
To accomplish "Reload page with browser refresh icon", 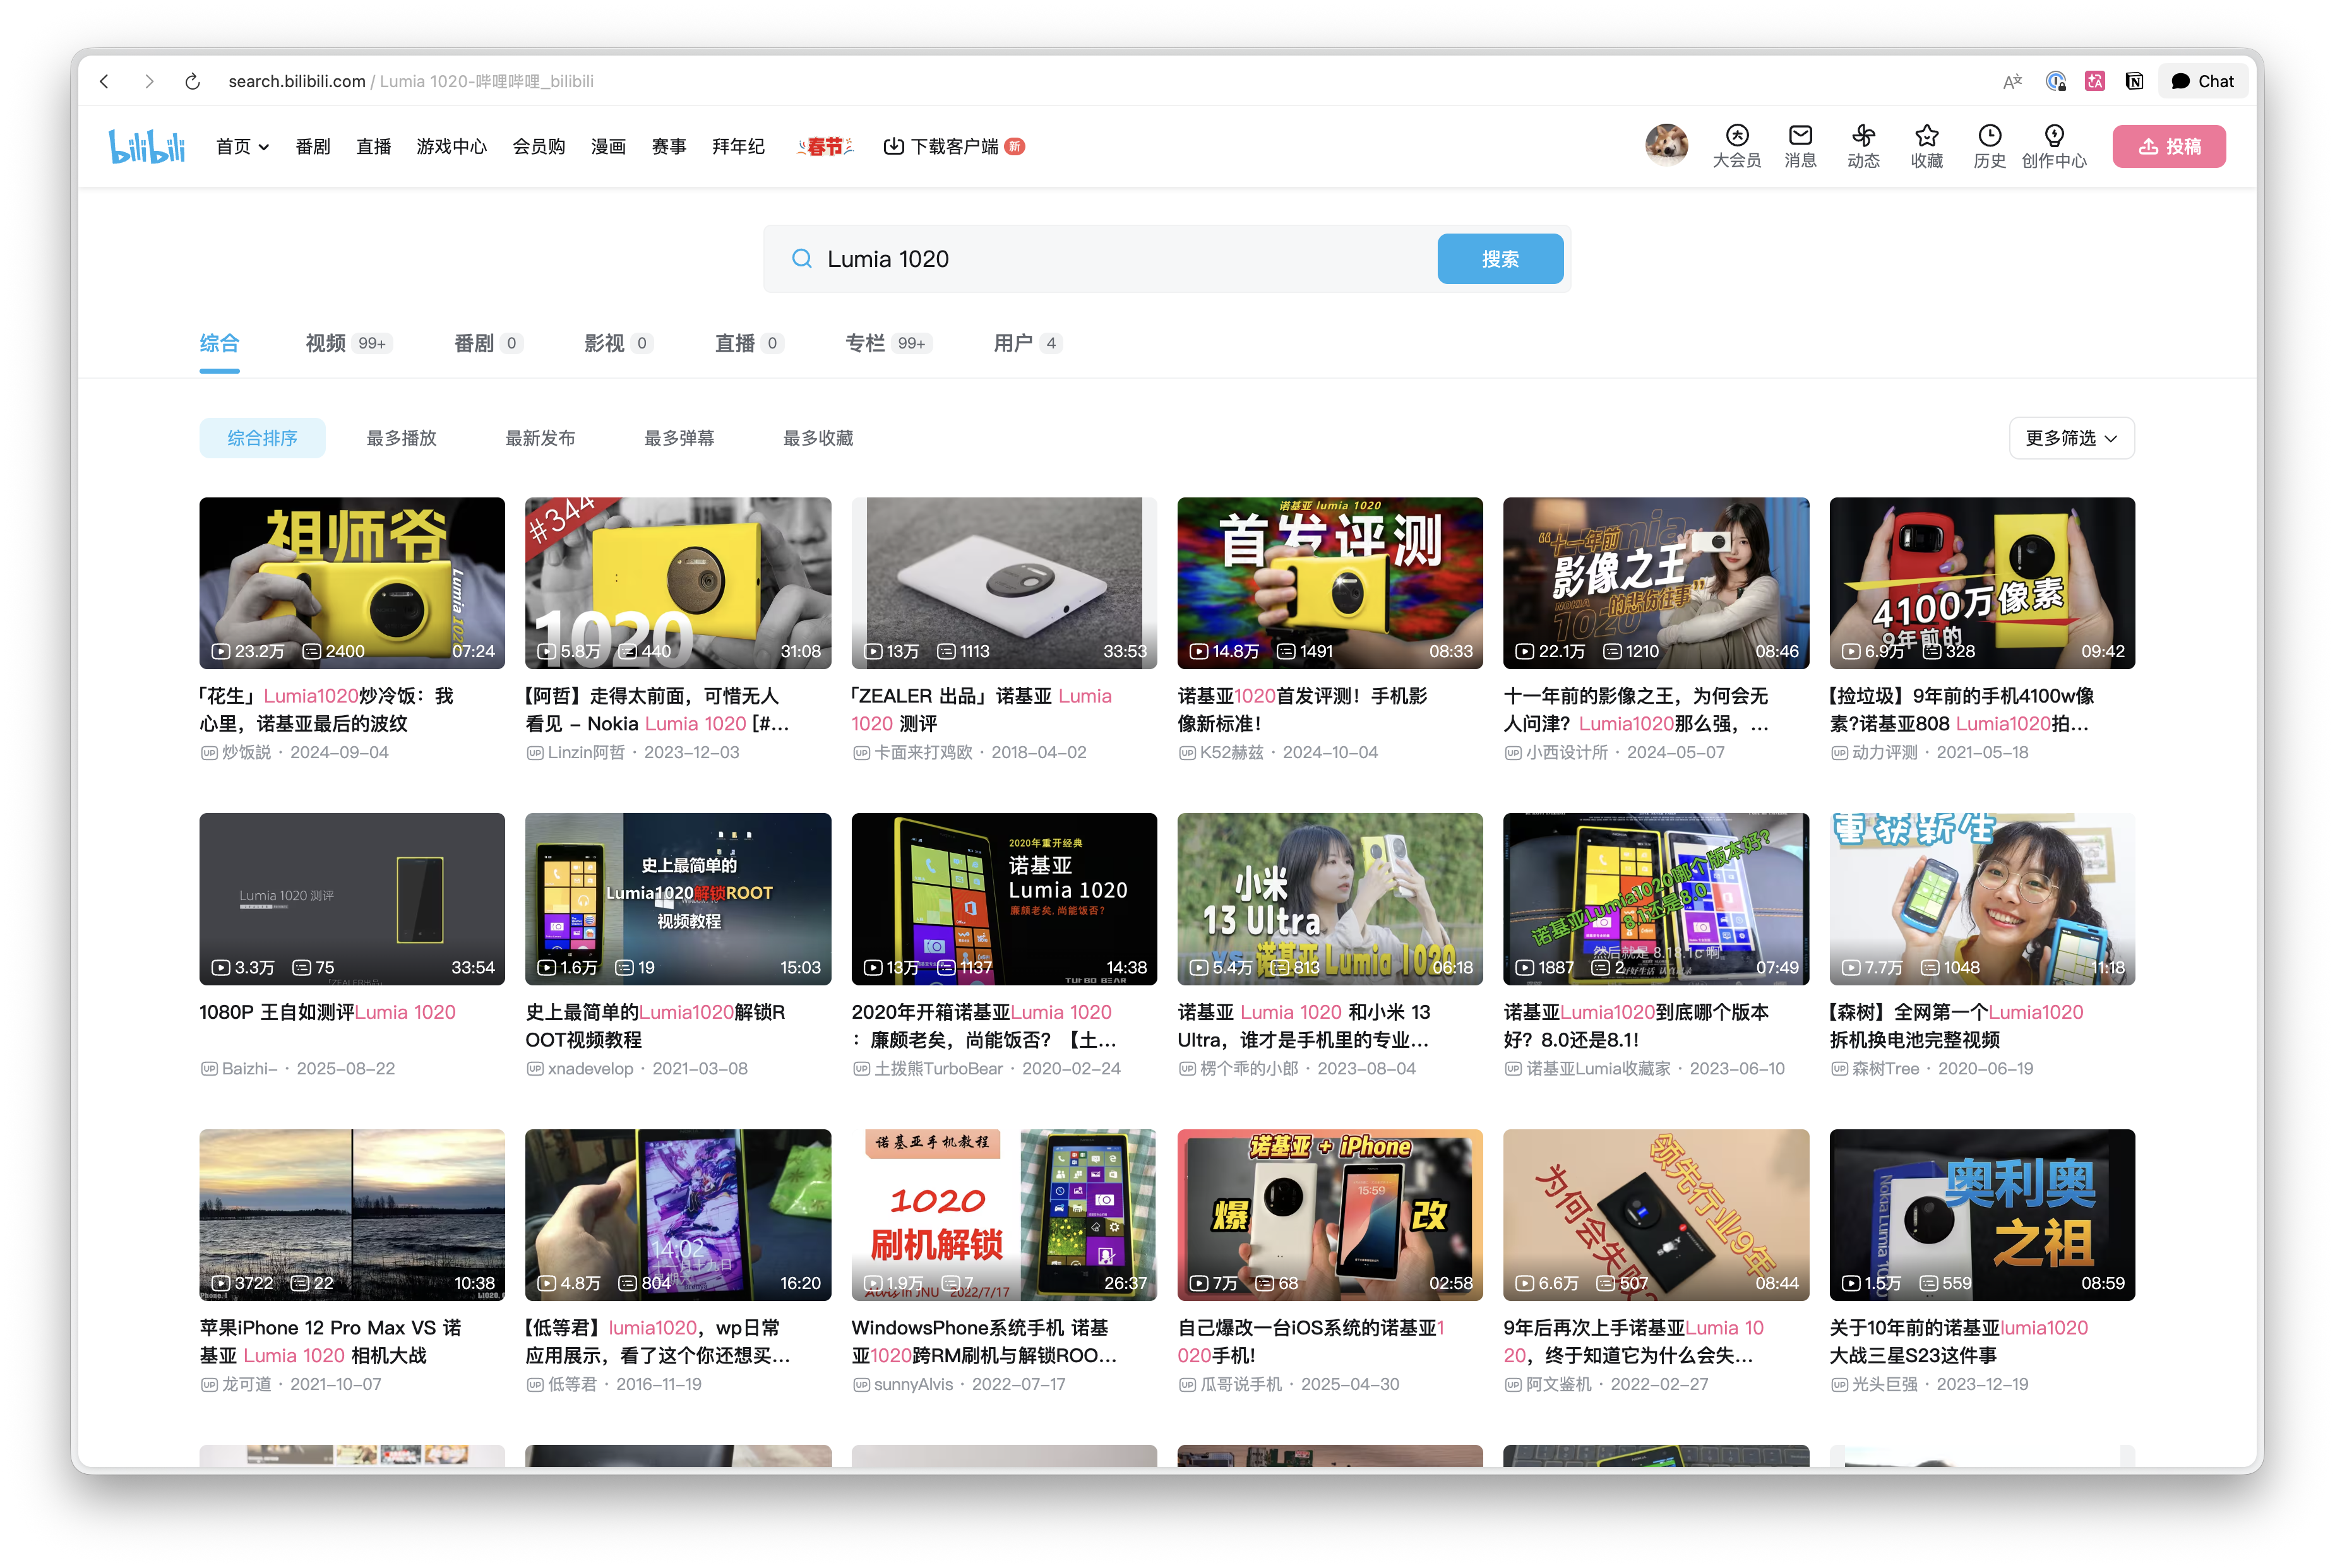I will tap(193, 81).
